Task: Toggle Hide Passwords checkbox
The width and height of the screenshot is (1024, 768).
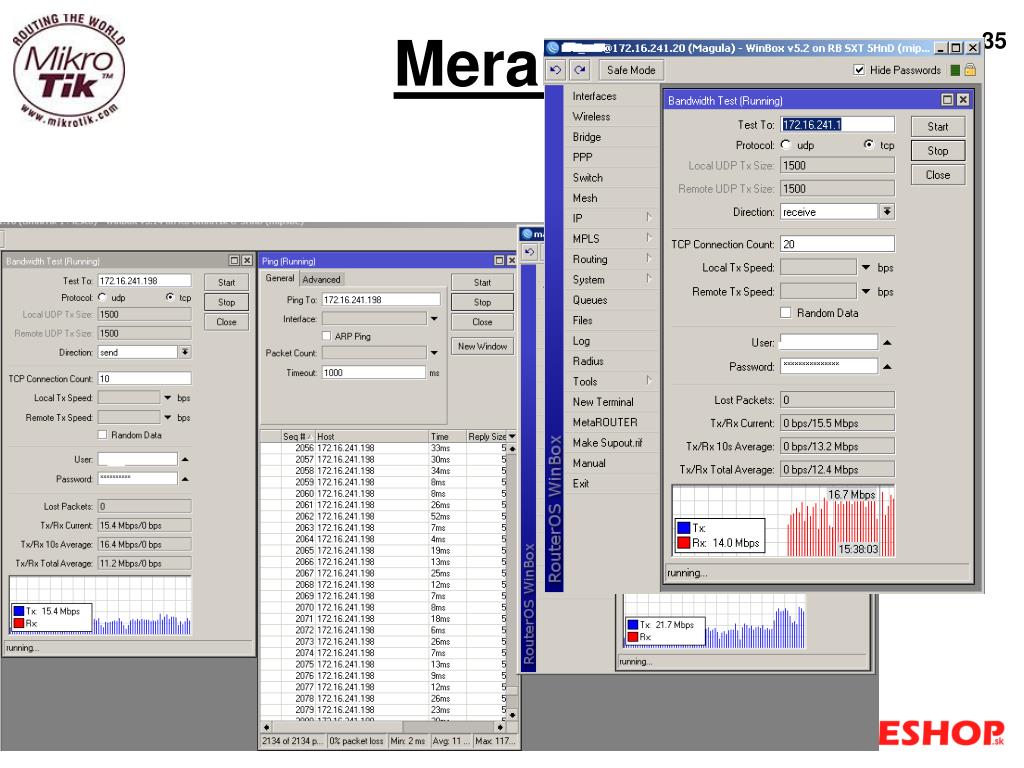Action: coord(859,70)
